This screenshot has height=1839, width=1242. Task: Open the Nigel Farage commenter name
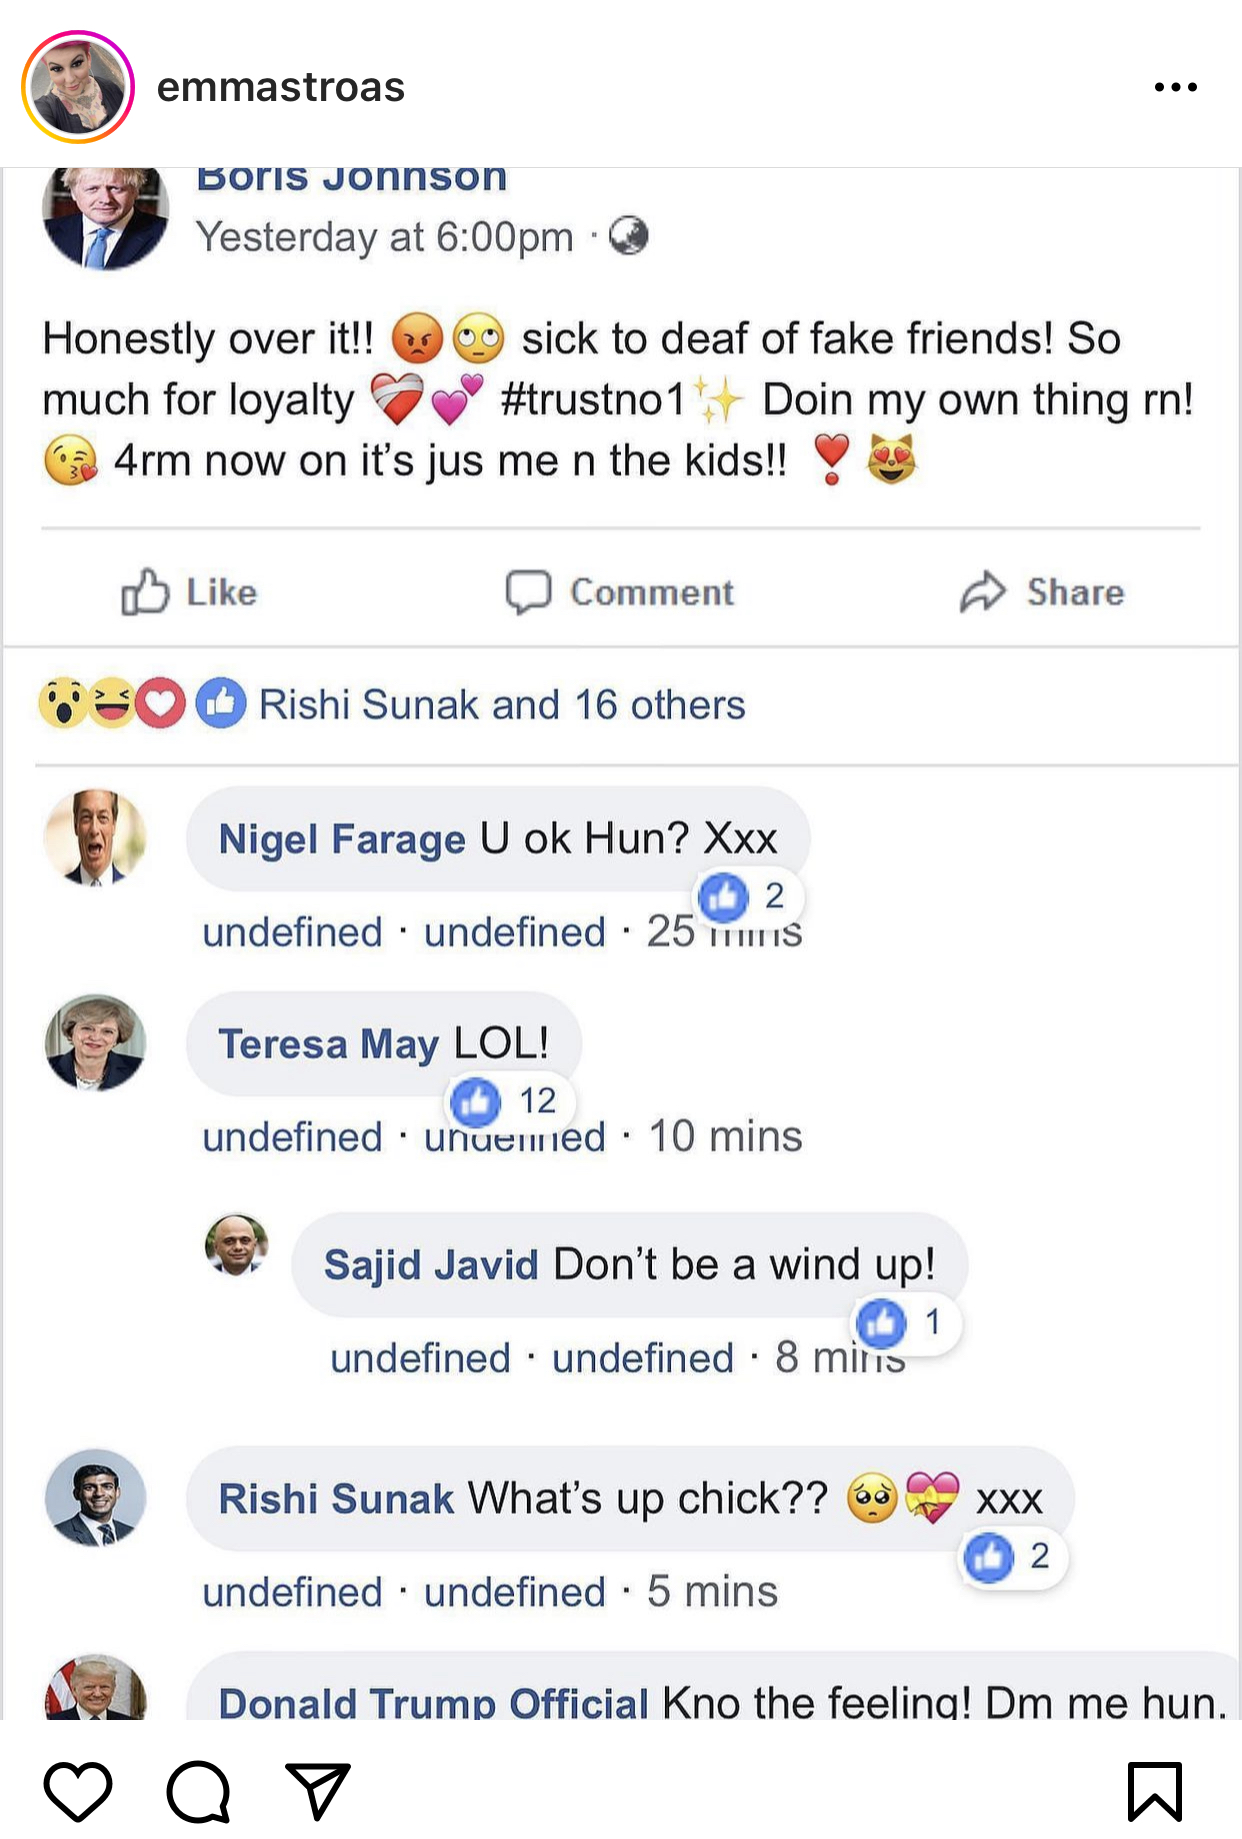pos(342,839)
